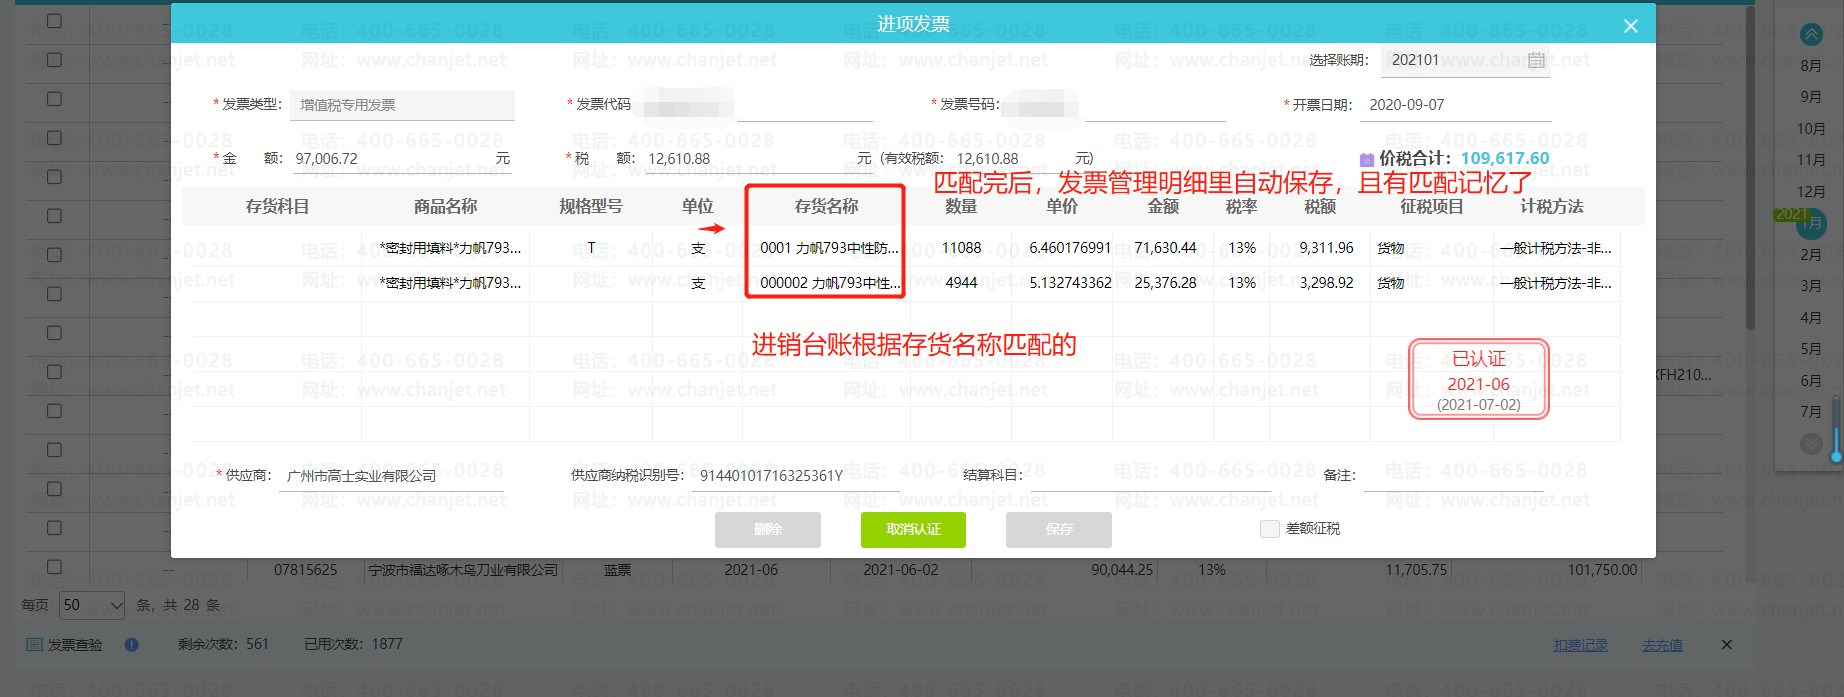This screenshot has height=697, width=1844.
Task: Select month 9月 in the period timeline
Action: (1811, 97)
